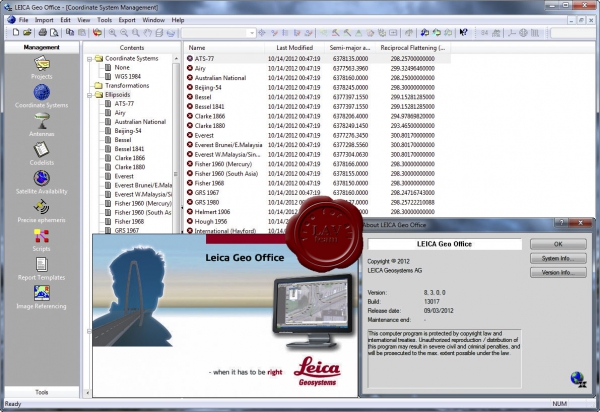Viewport: 600px width, 412px height.
Task: Click OK in the About dialog
Action: click(558, 244)
